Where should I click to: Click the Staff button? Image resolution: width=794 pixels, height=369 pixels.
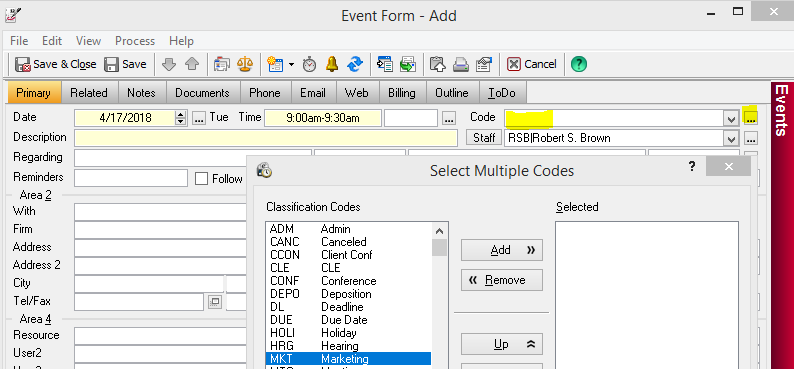(484, 138)
